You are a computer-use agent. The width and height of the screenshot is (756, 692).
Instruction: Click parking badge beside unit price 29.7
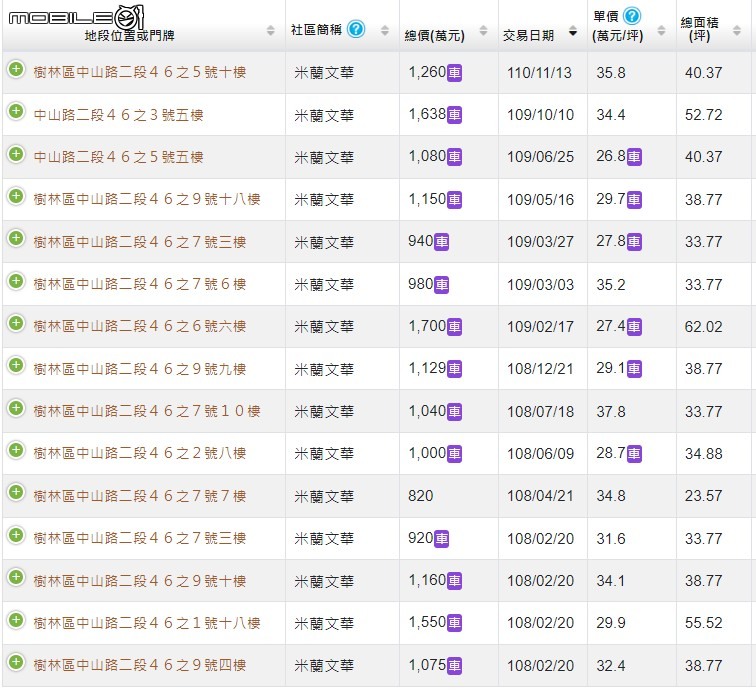point(634,200)
